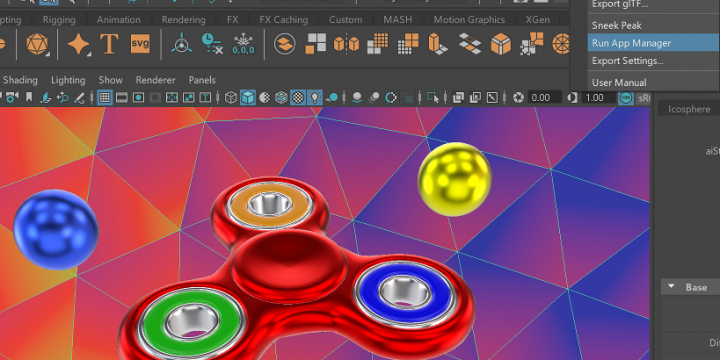
Task: Toggle Wireframe on Shaded
Action: coord(281,97)
